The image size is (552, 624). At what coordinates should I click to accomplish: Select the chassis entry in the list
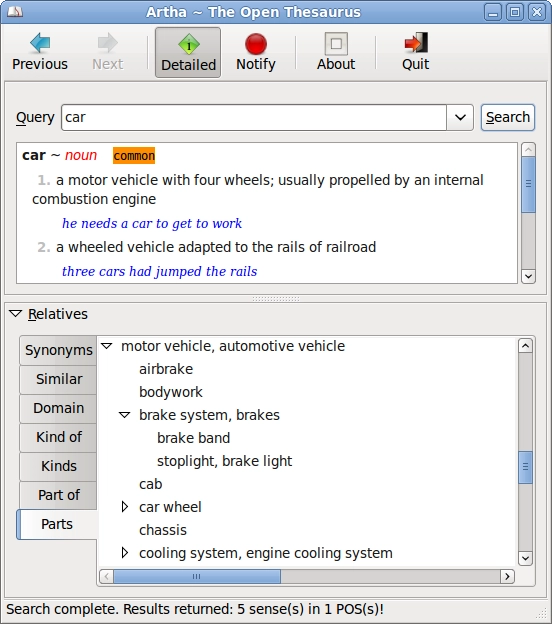point(163,530)
